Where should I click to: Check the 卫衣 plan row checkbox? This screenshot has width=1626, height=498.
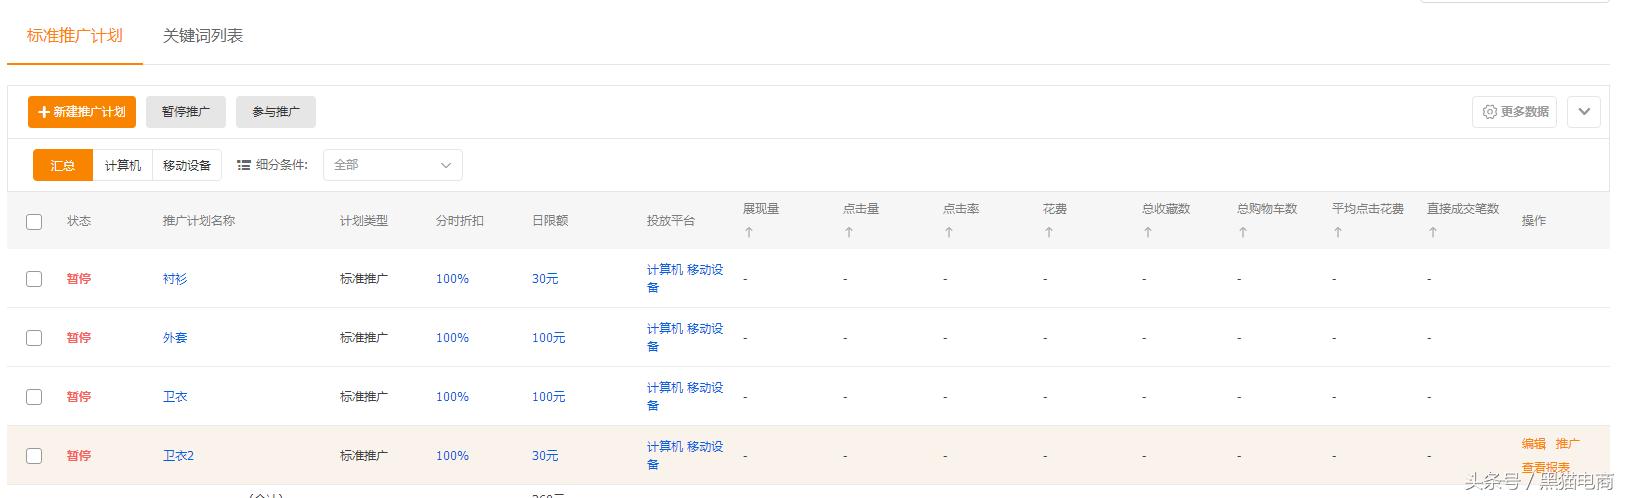(x=34, y=397)
